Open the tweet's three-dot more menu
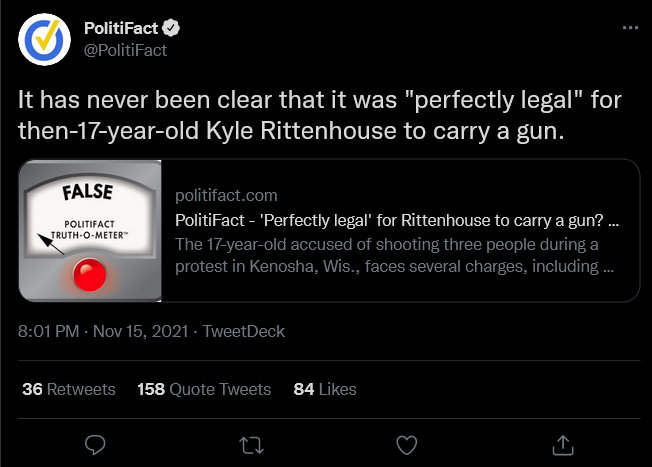This screenshot has height=467, width=652. [629, 28]
